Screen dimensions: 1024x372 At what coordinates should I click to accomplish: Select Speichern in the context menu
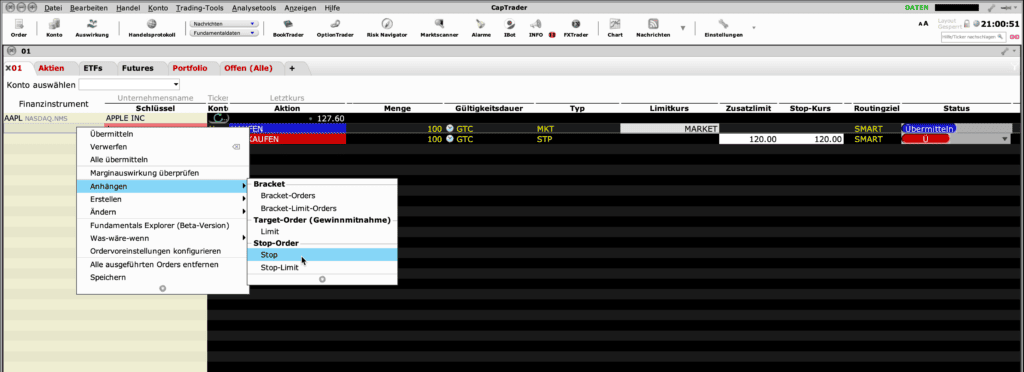[x=163, y=277]
